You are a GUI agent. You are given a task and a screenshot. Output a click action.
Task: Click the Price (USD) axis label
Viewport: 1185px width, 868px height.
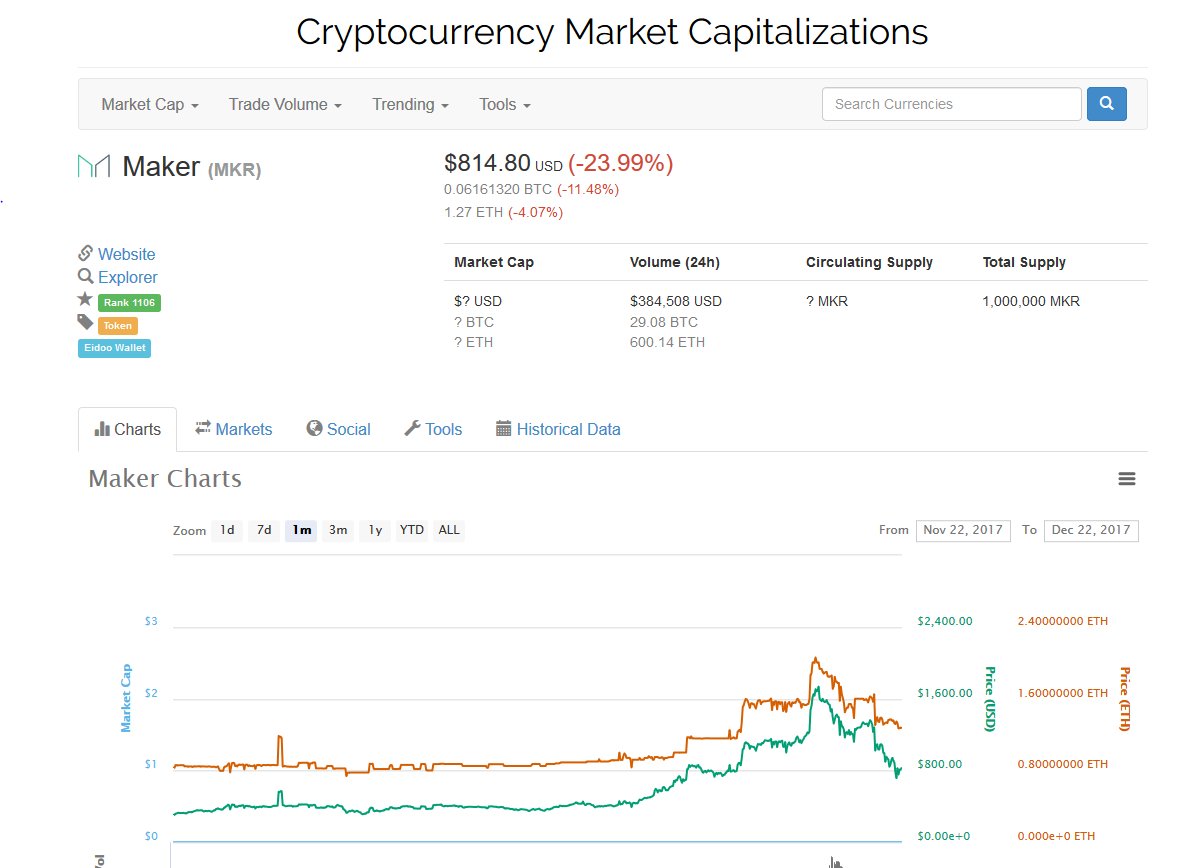pos(989,699)
